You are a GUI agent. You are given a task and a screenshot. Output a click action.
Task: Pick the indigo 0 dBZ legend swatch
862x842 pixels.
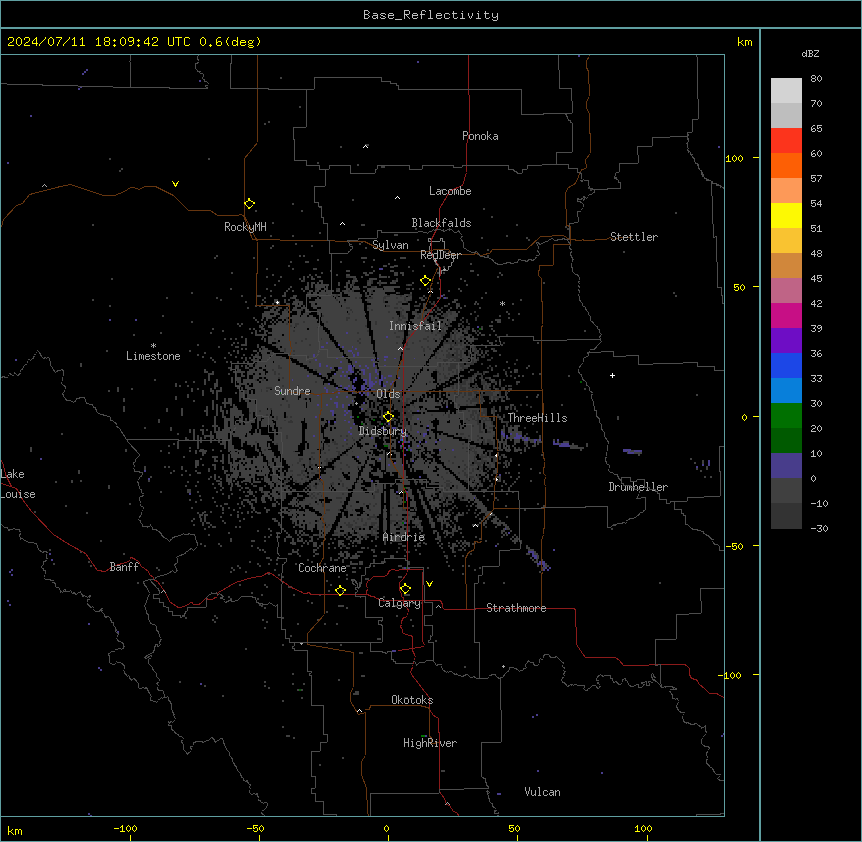pos(786,466)
